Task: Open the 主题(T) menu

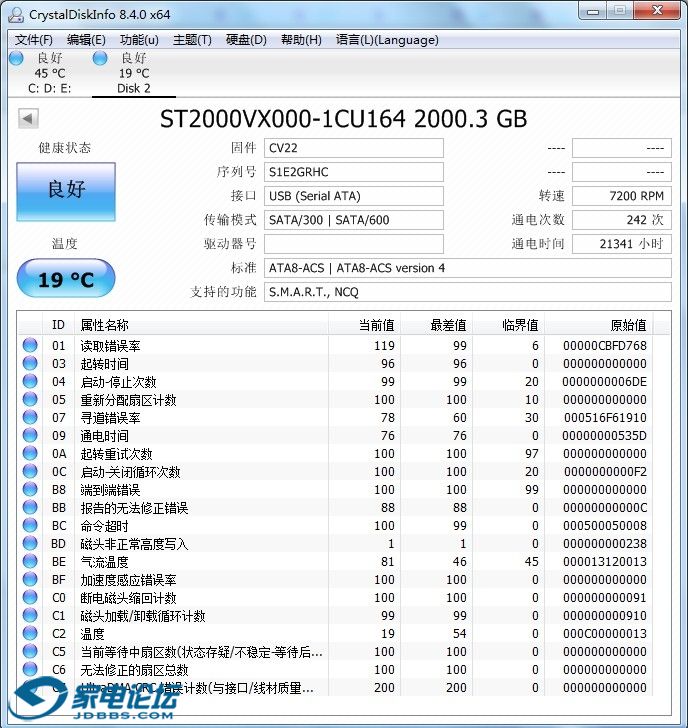Action: tap(192, 40)
